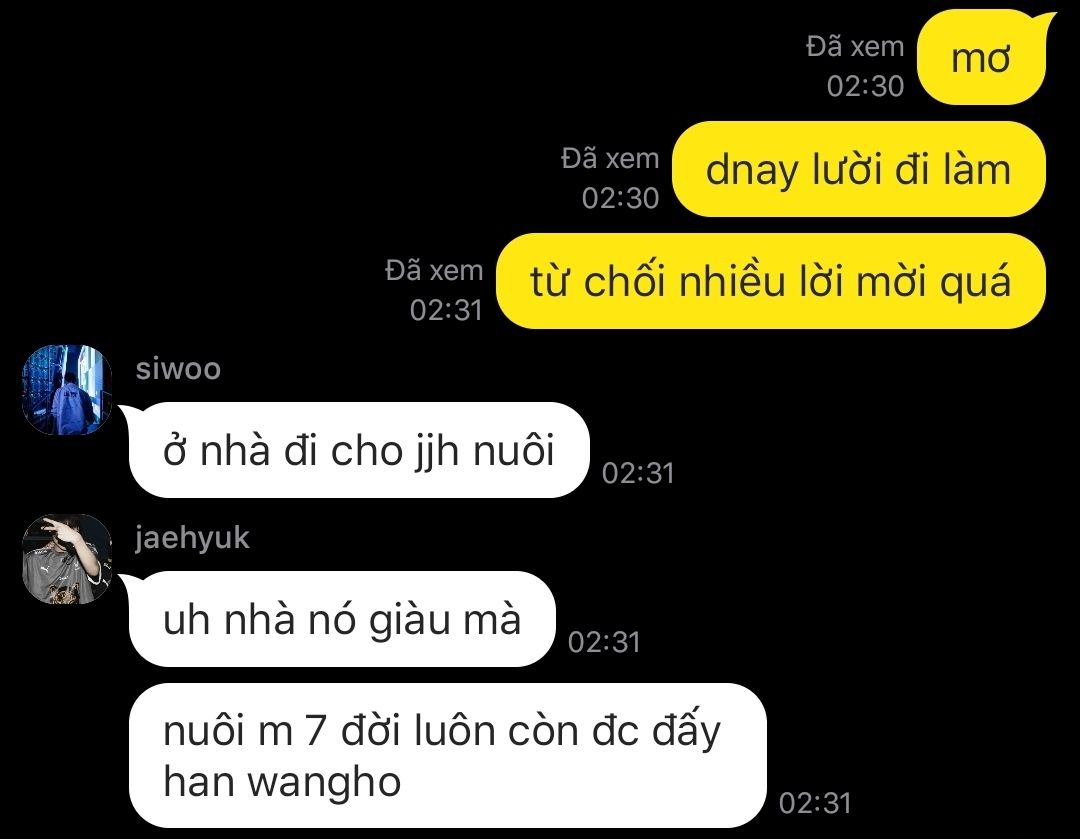Click 'Đã xem' beside 'dnay lười đi làm'
1080x839 pixels.
pos(610,158)
